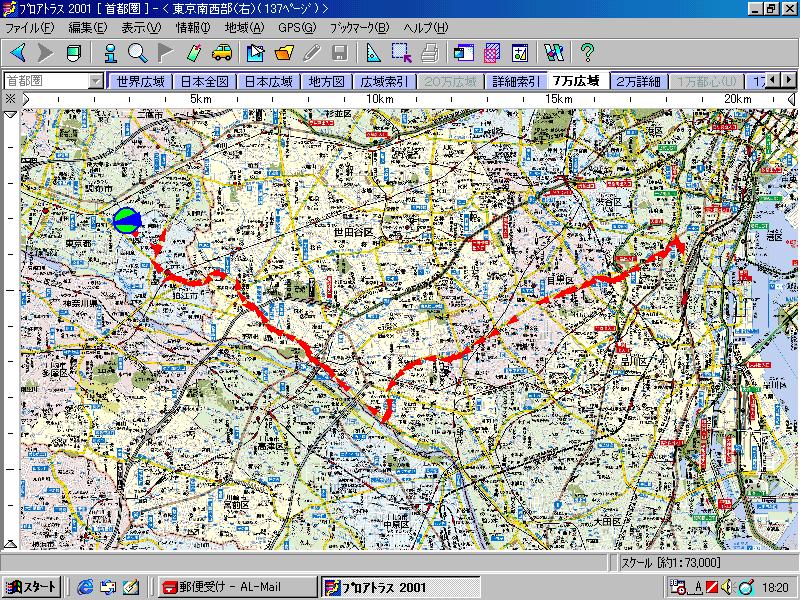This screenshot has height=600, width=800.
Task: Click the printer icon in toolbar
Action: [x=430, y=52]
